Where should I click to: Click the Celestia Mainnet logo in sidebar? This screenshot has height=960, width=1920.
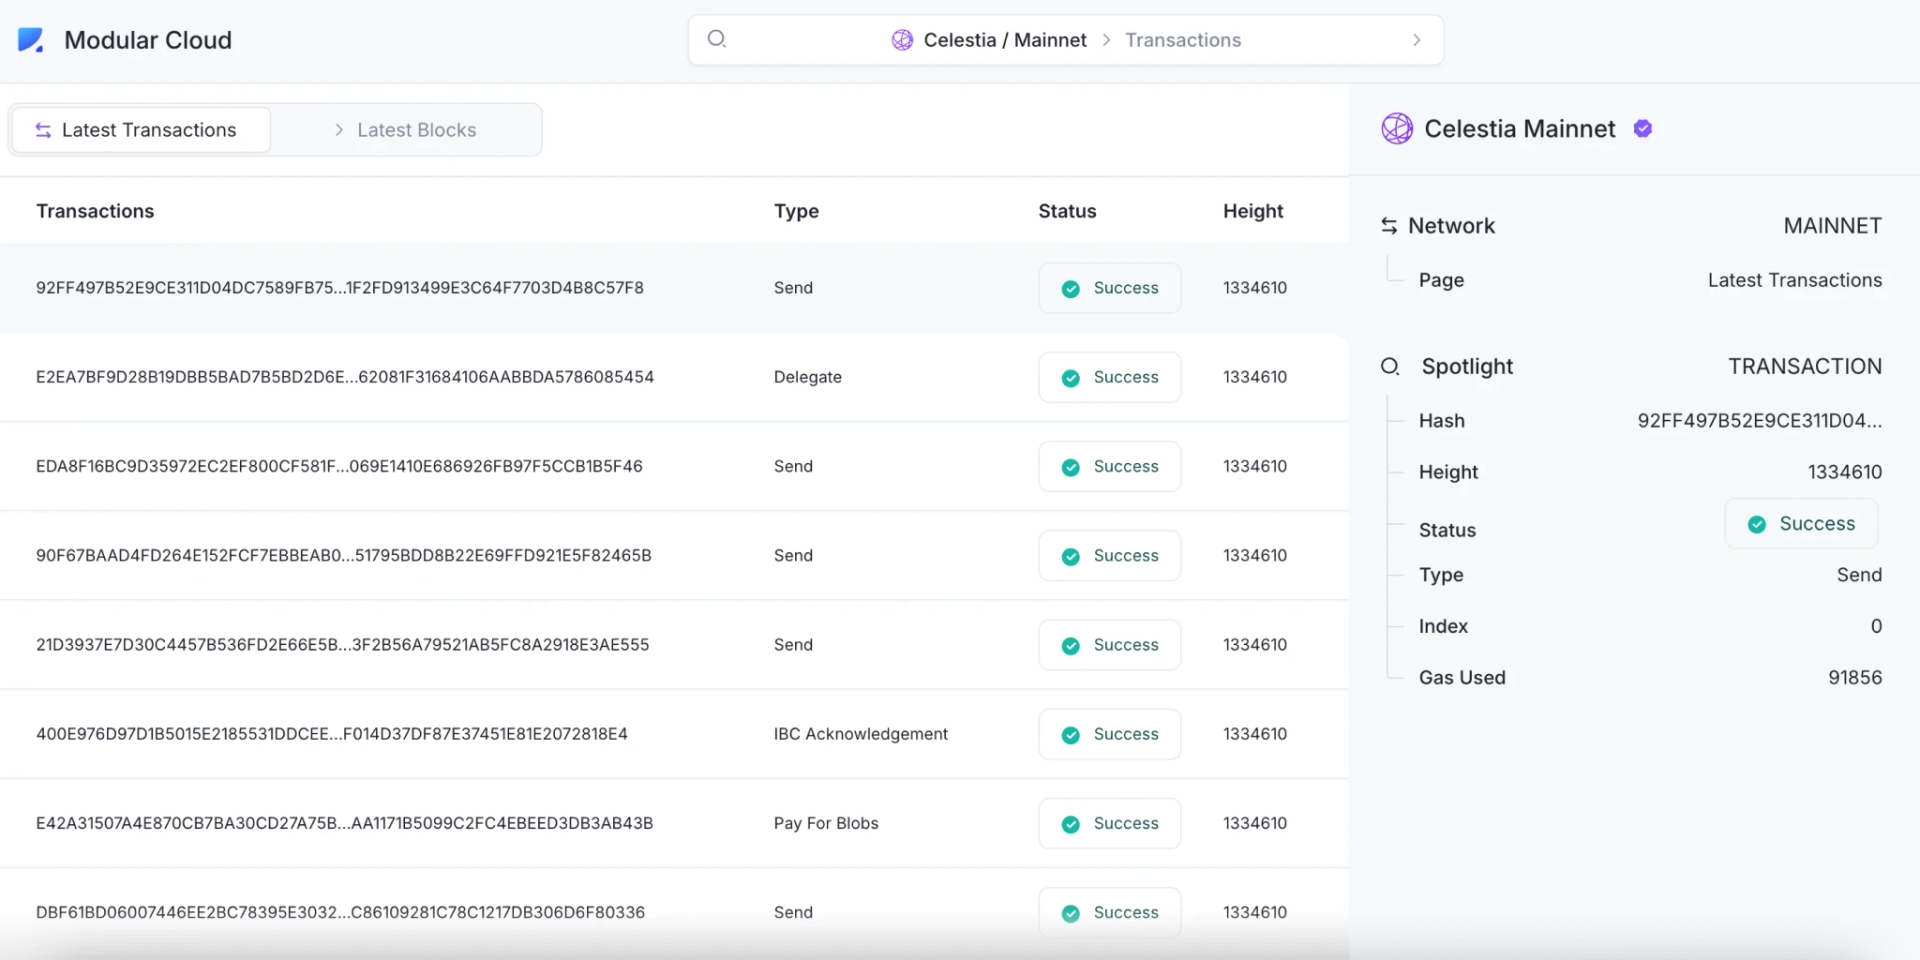click(x=1397, y=129)
